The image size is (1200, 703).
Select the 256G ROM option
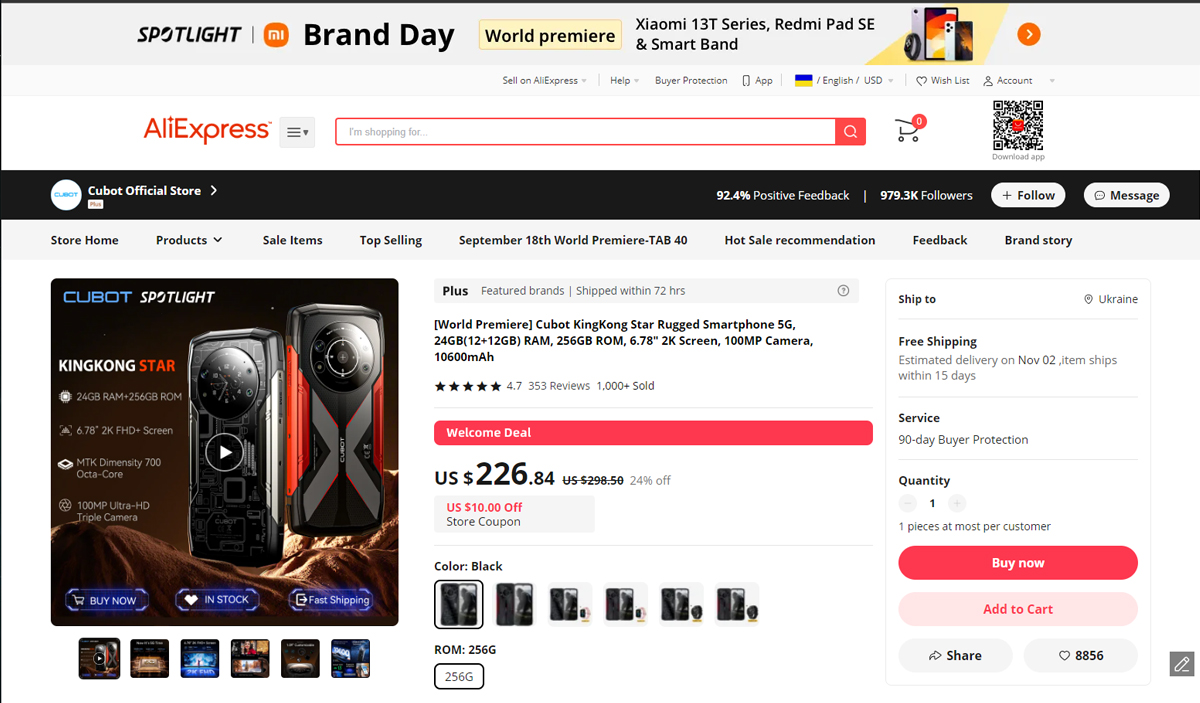459,677
